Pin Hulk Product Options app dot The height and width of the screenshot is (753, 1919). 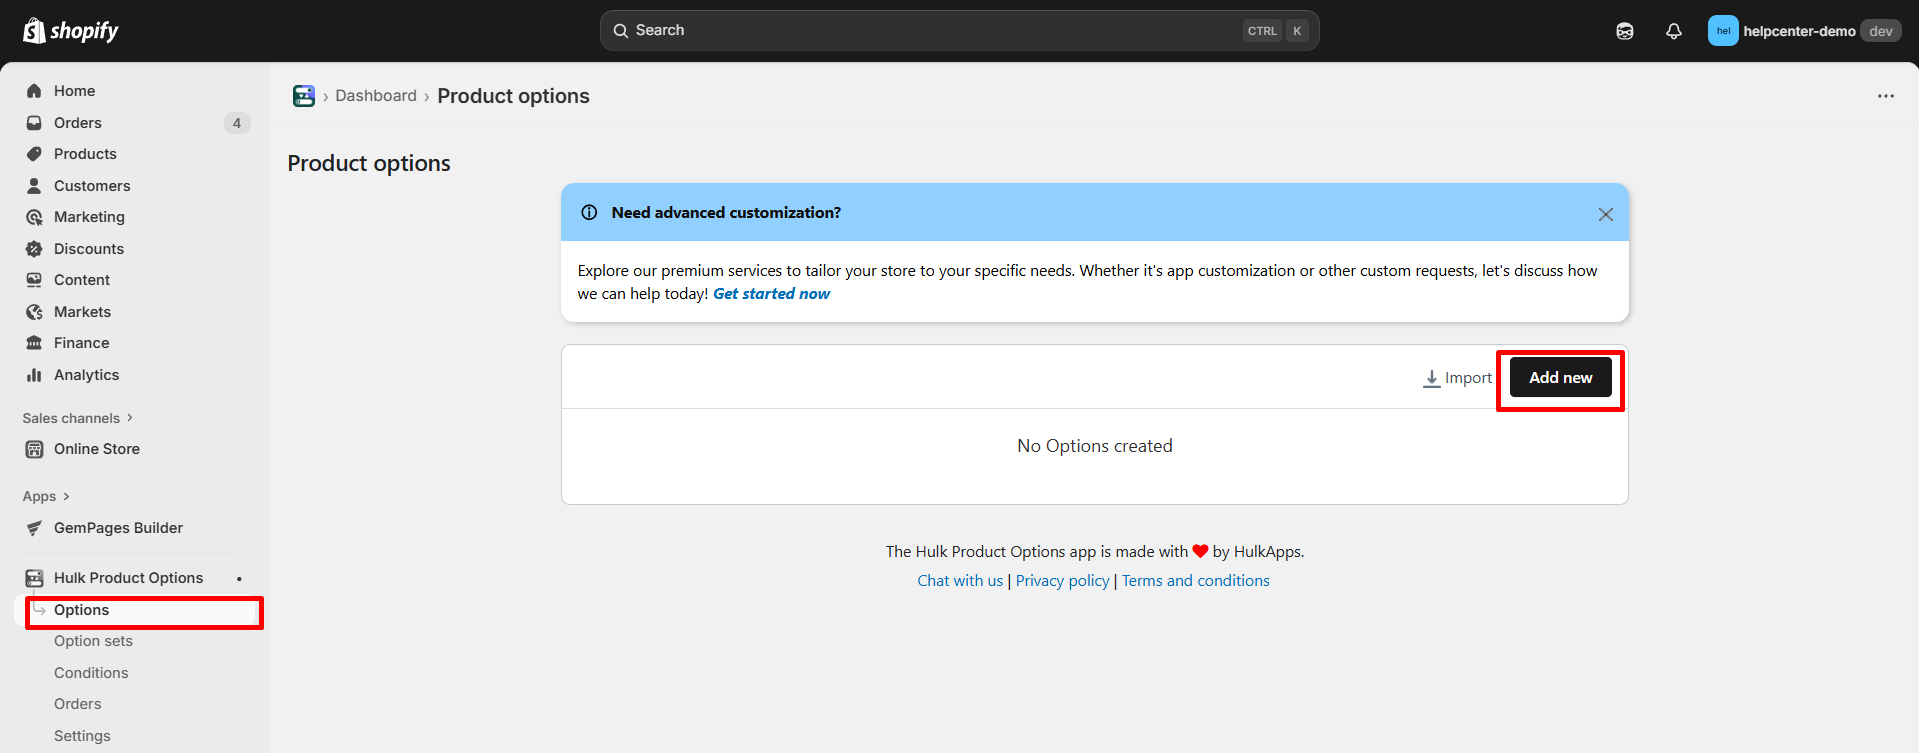pyautogui.click(x=239, y=579)
